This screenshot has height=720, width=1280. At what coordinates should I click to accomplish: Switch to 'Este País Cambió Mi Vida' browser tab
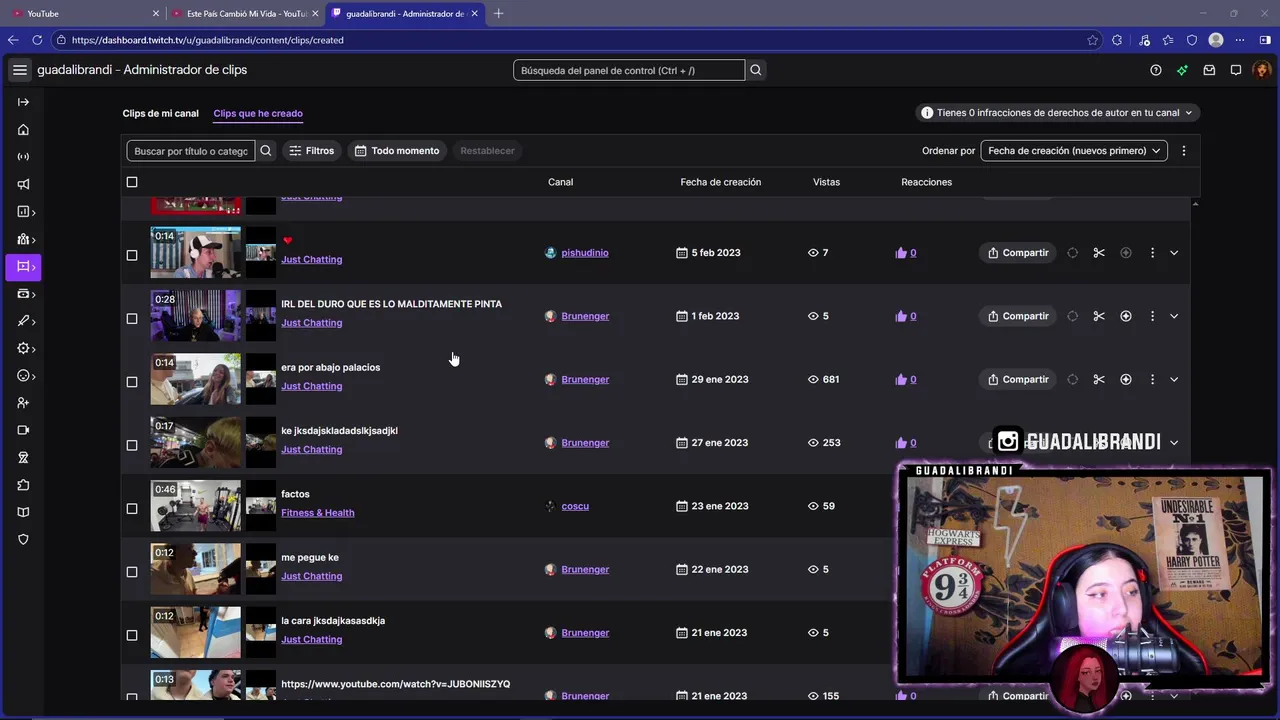245,13
